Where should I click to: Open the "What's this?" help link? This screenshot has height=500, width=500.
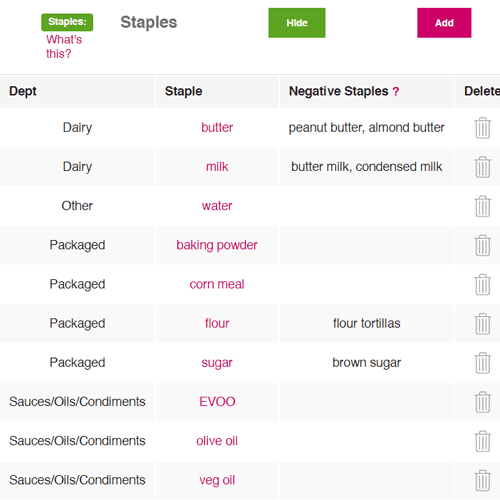tap(64, 47)
